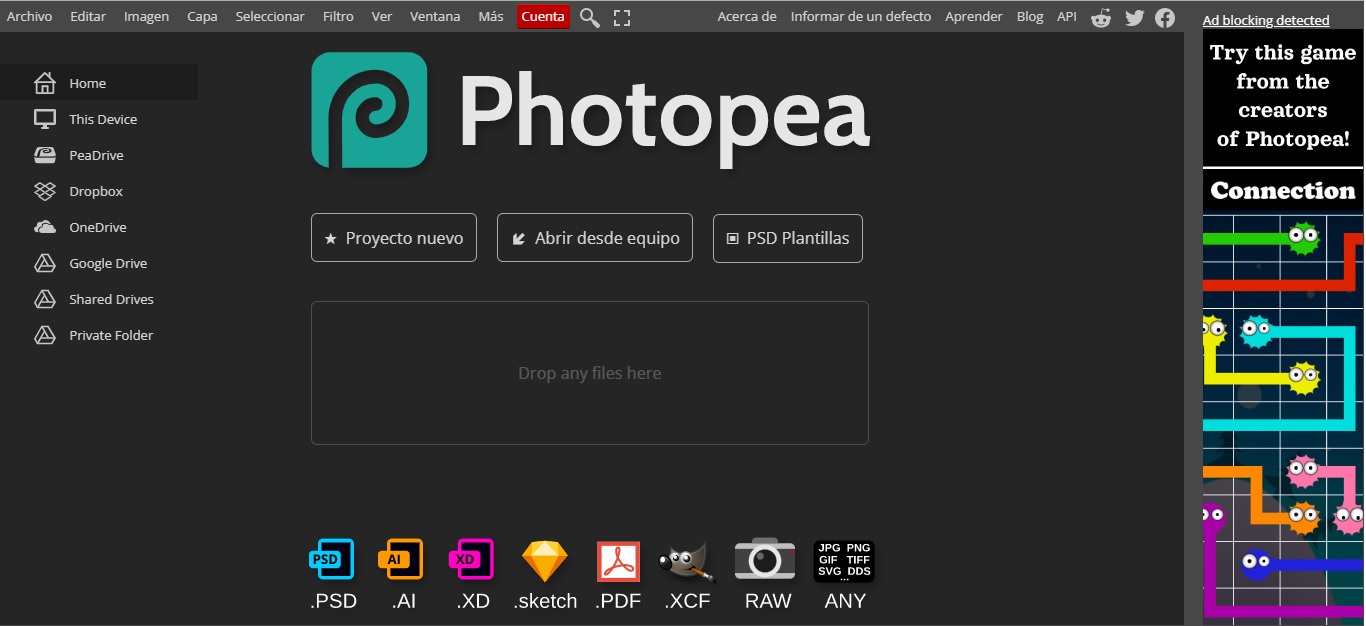Open the Twitter bird icon
Viewport: 1366px width, 626px height.
(x=1134, y=17)
